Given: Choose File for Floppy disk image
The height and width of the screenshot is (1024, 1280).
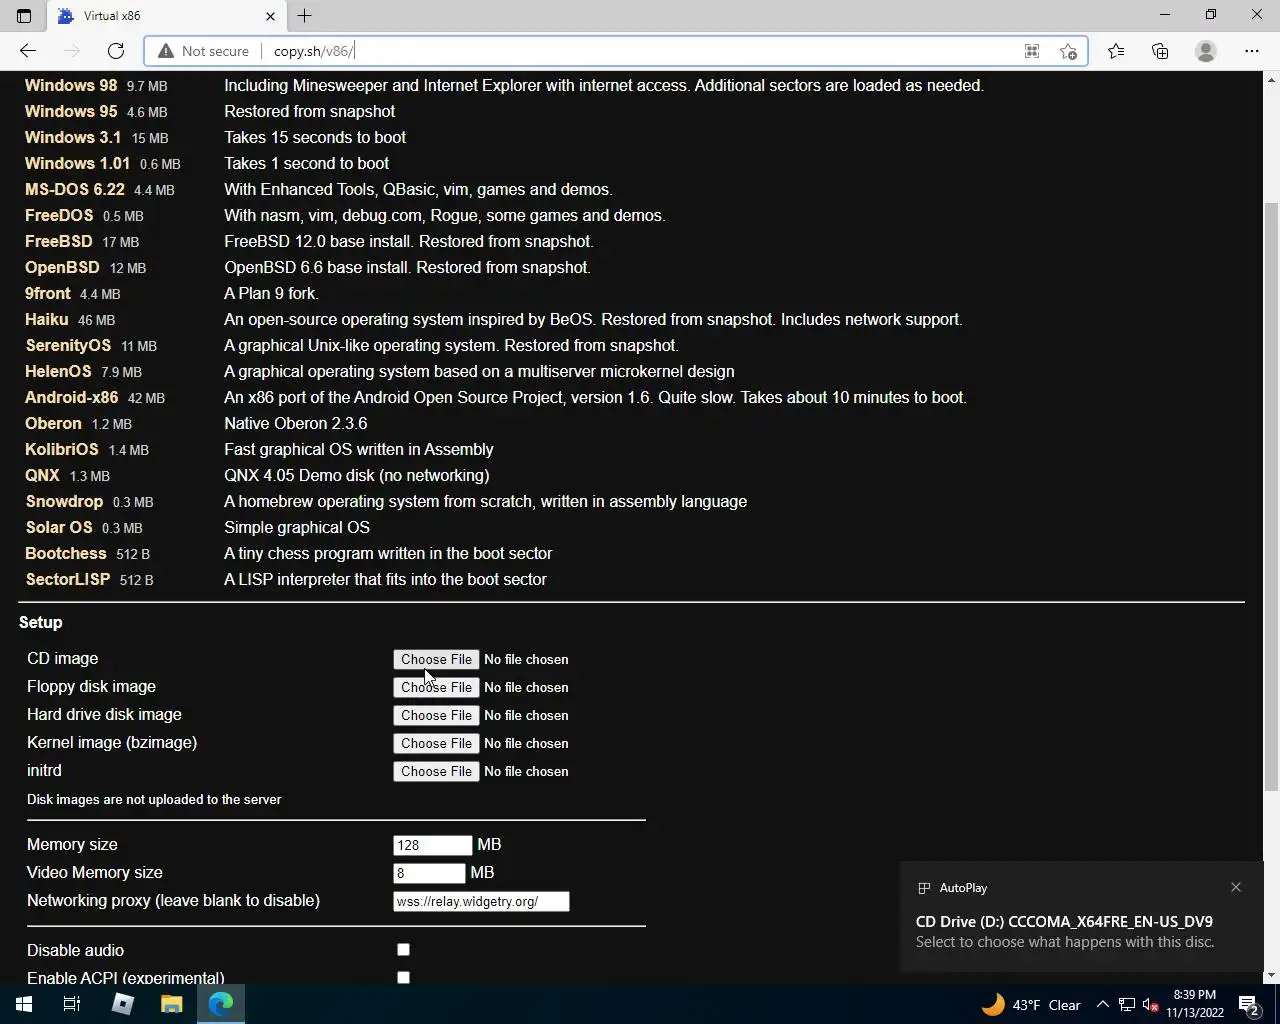Looking at the screenshot, I should pos(436,687).
